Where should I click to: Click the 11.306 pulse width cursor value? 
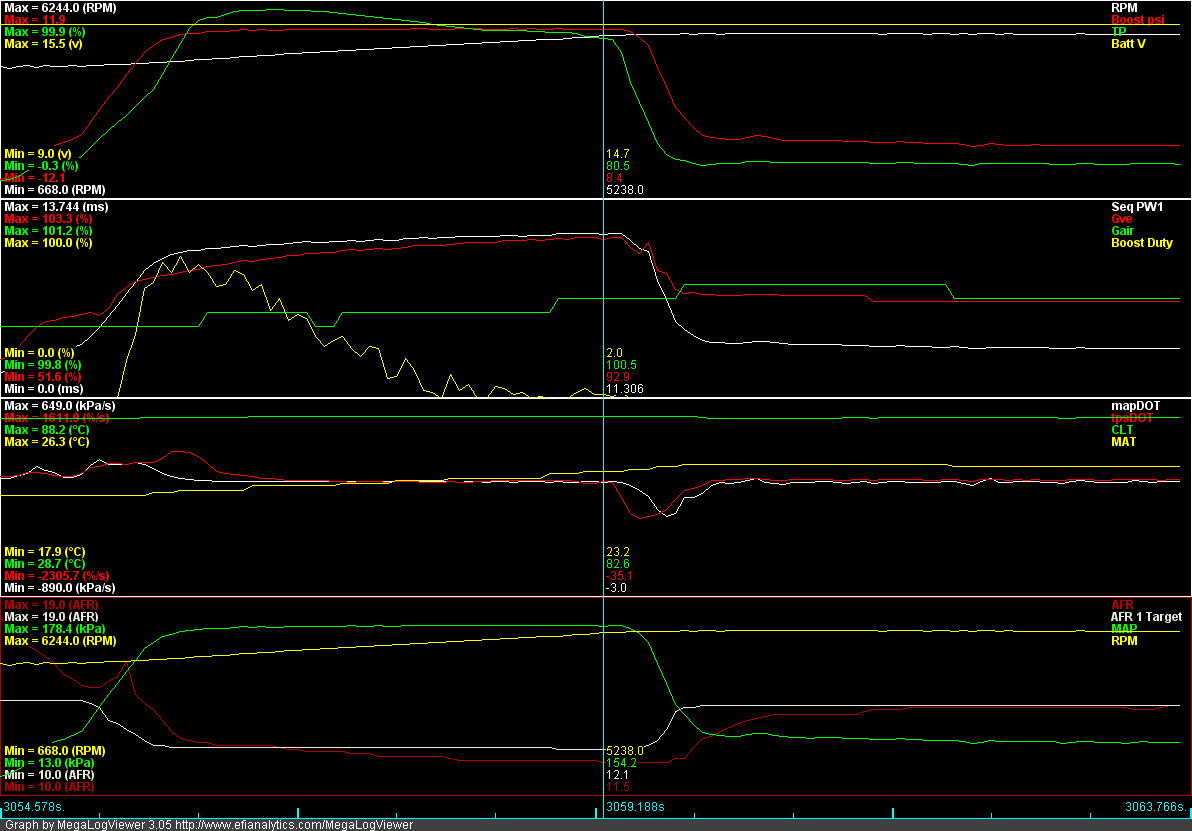pos(625,389)
